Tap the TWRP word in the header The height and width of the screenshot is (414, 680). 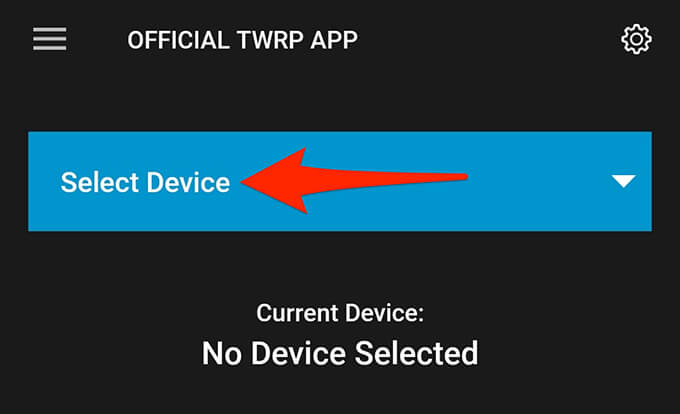(270, 40)
